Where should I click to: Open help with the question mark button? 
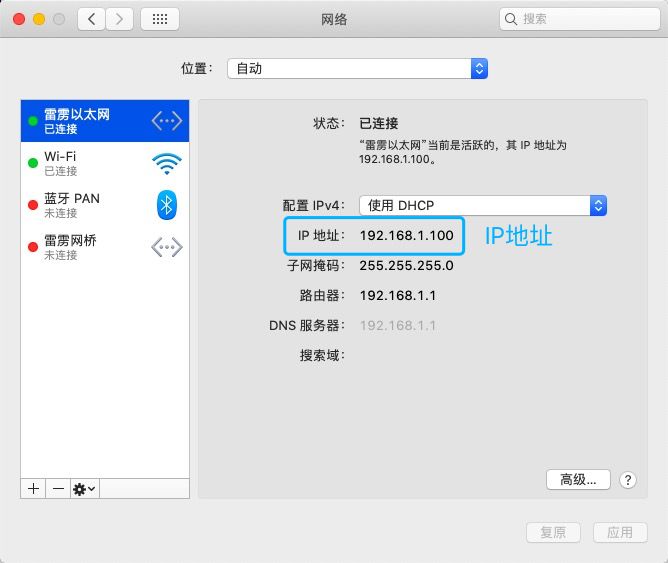click(x=628, y=480)
